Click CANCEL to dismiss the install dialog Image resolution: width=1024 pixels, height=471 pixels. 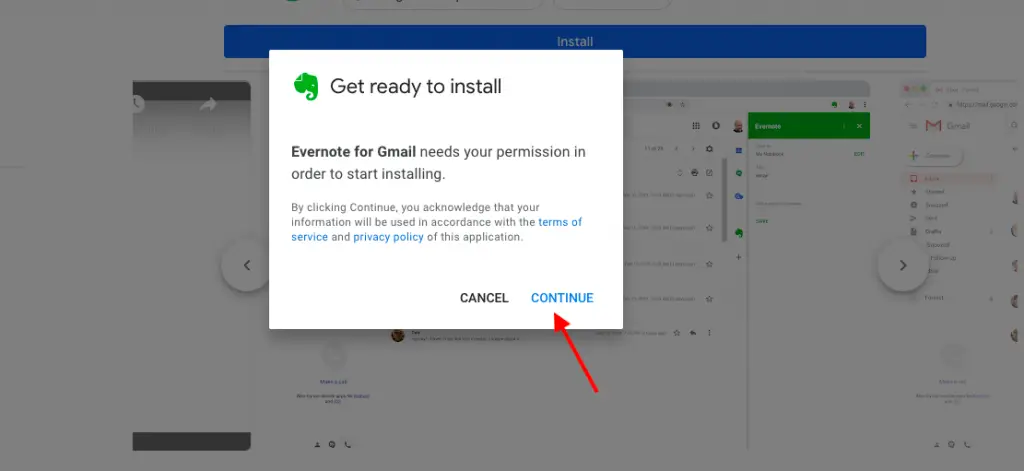pyautogui.click(x=484, y=298)
